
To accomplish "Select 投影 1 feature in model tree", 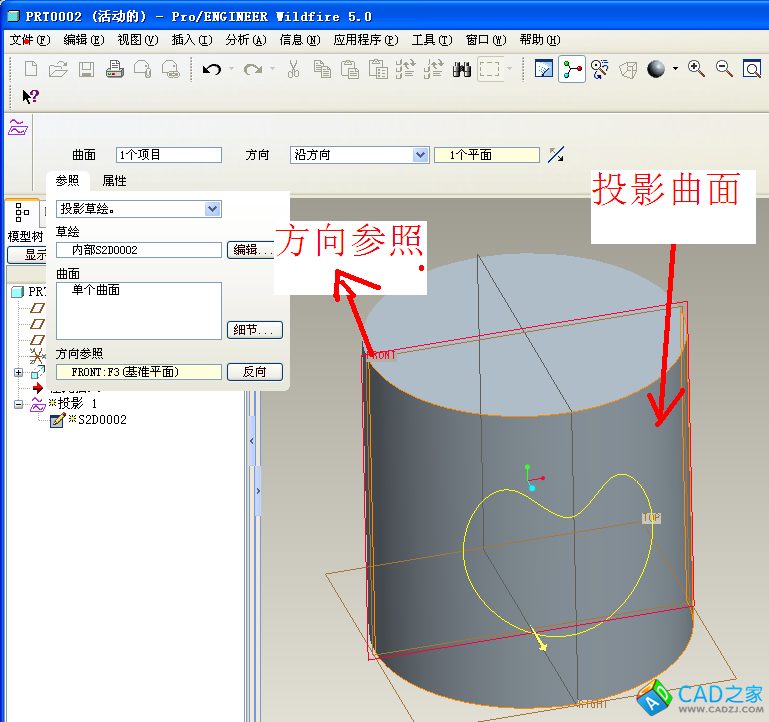I will pyautogui.click(x=77, y=404).
